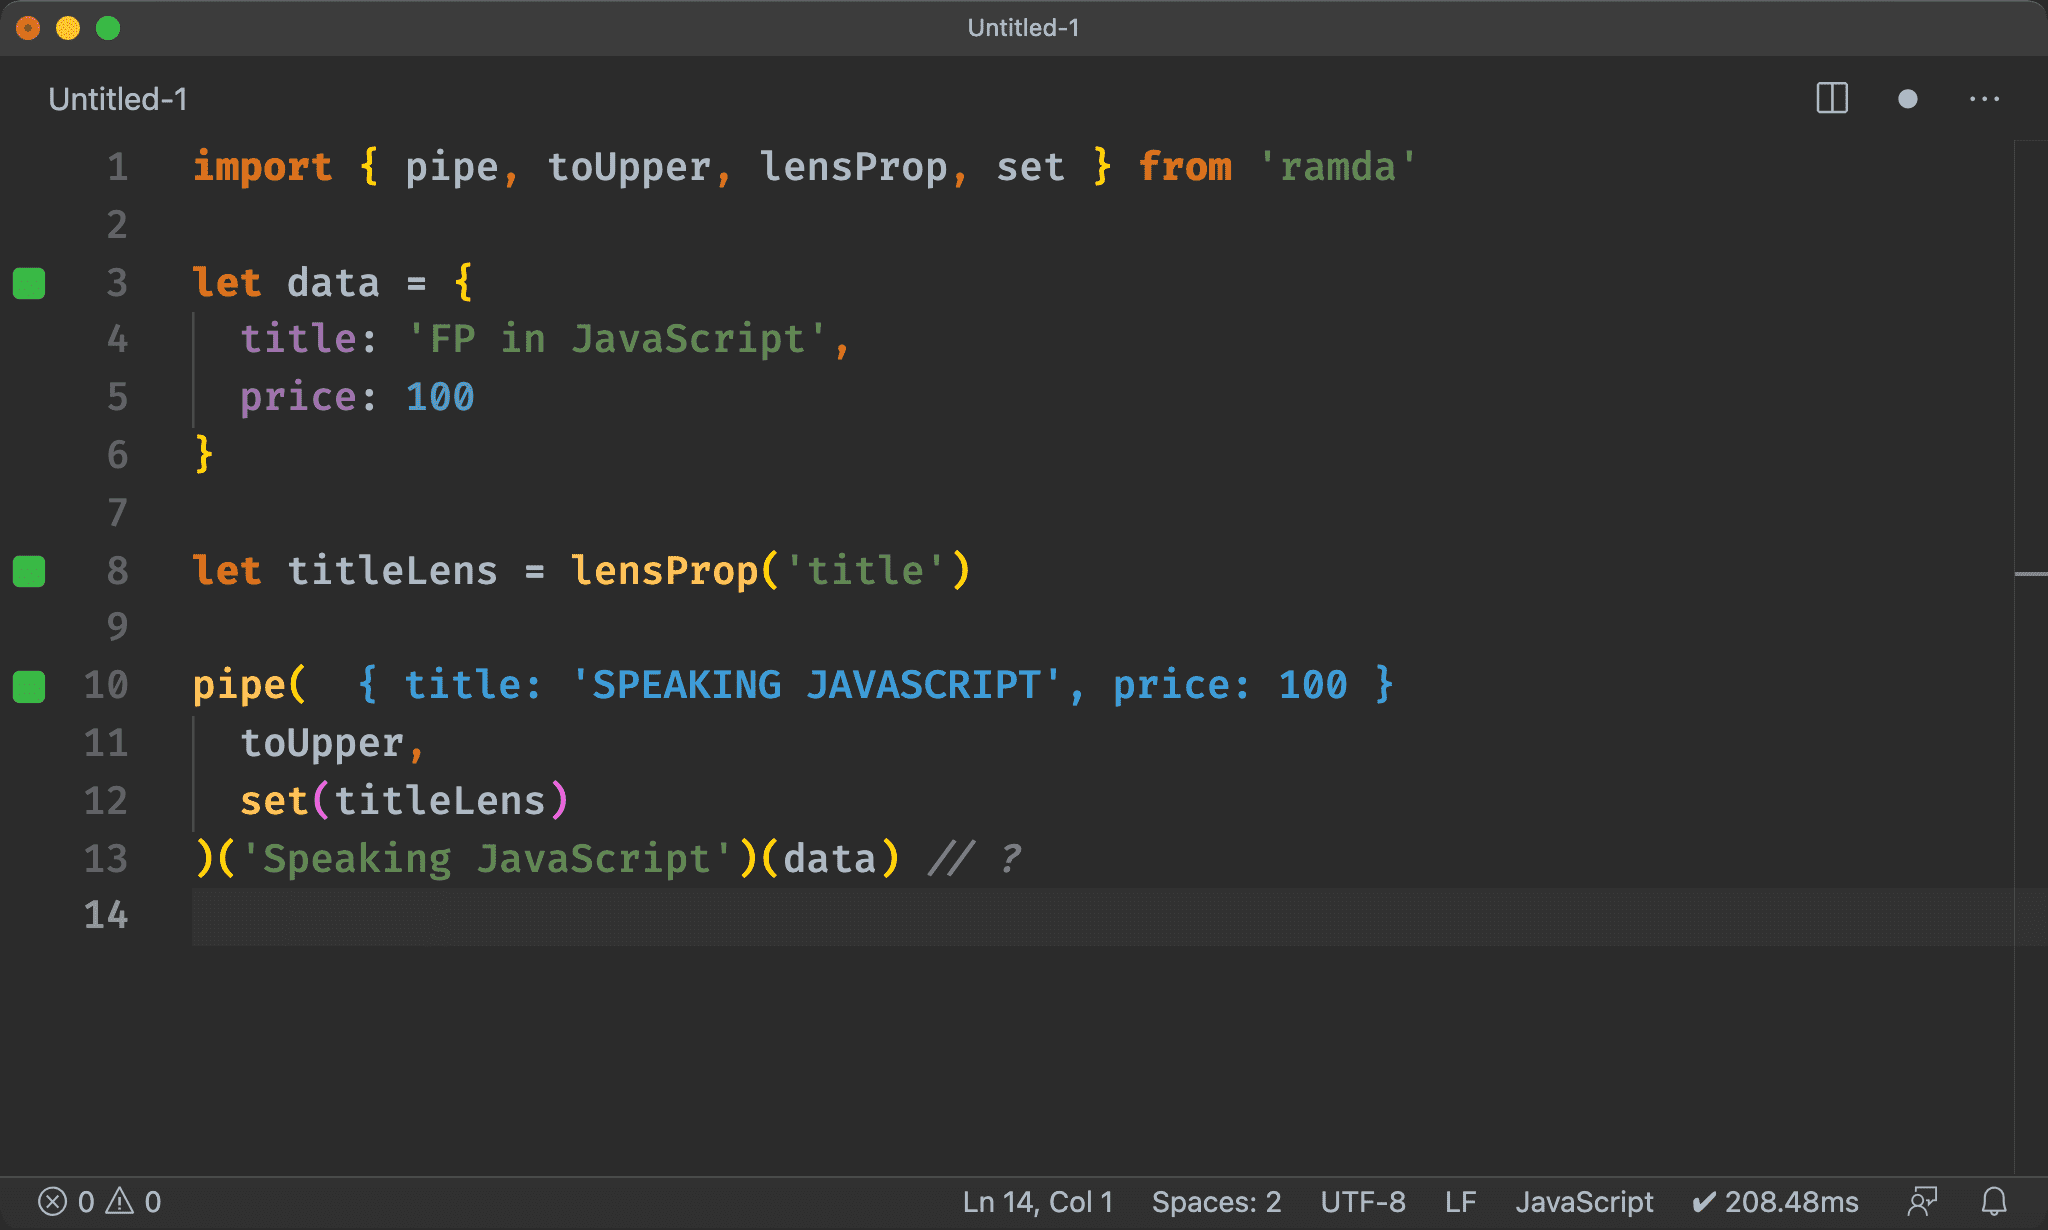The height and width of the screenshot is (1230, 2048).
Task: Click the 208.48ms execution time indicator
Action: click(x=1775, y=1201)
